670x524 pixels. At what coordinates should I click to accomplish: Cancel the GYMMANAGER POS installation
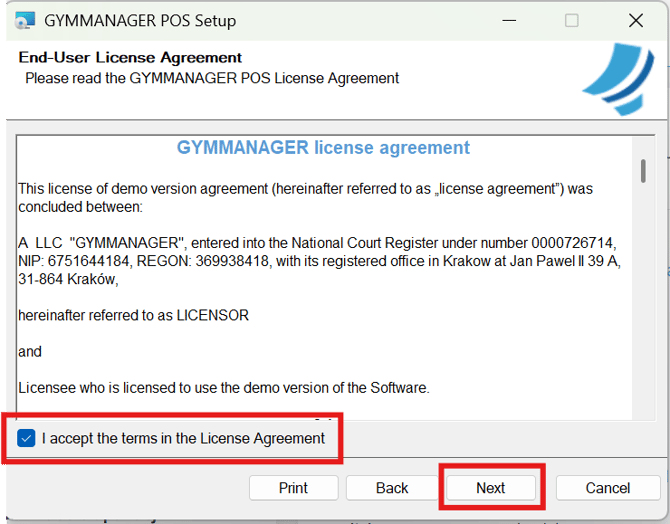coord(608,488)
